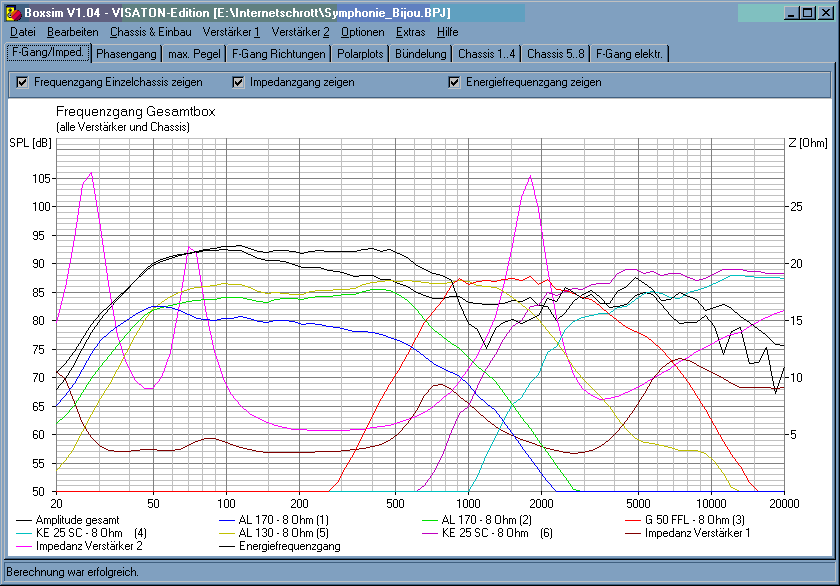
Task: Click the 'AL 170 - 8 Ohm (2)' legend entry
Action: (x=477, y=520)
